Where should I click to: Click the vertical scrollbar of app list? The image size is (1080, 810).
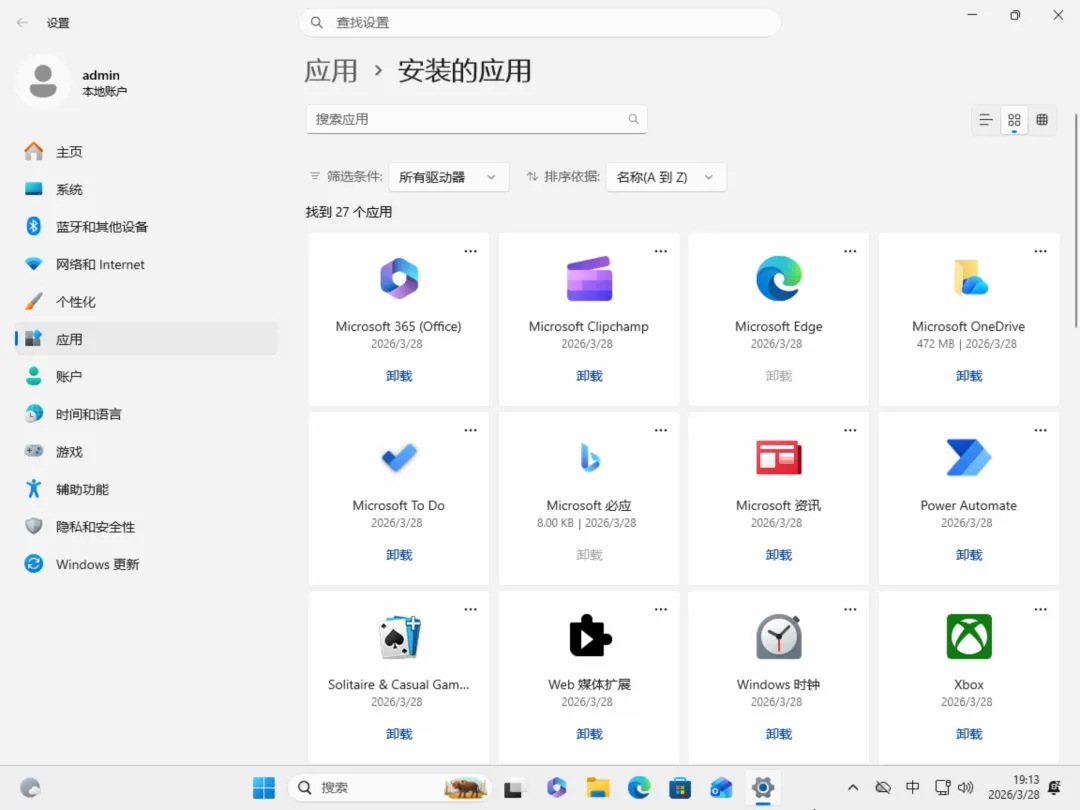tap(1076, 220)
